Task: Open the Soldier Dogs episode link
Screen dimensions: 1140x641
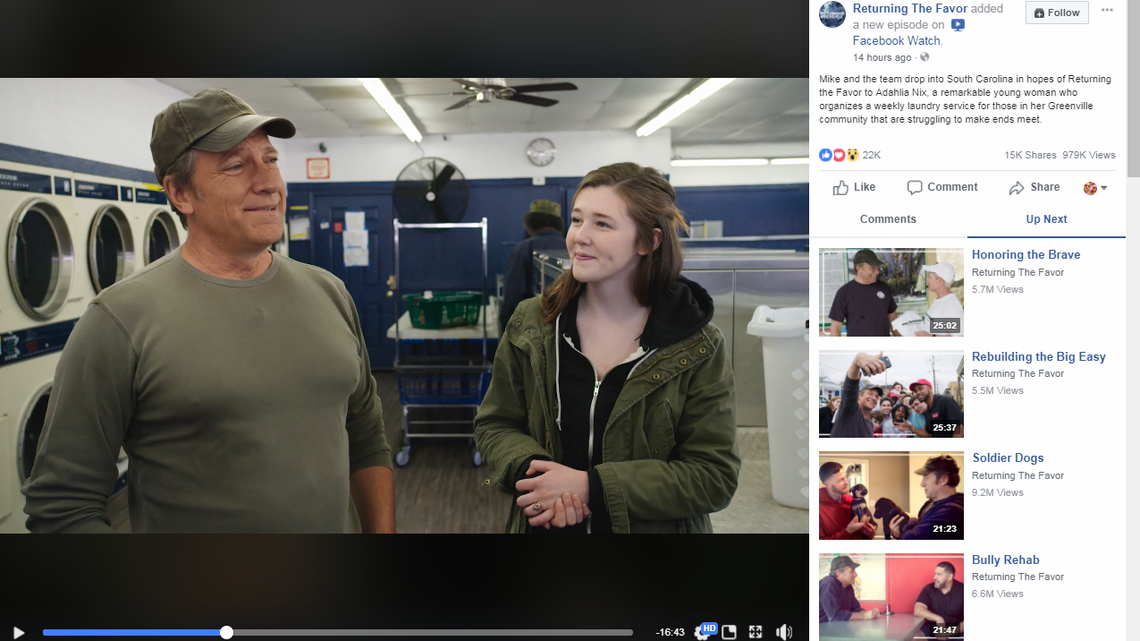Action: click(x=1007, y=457)
